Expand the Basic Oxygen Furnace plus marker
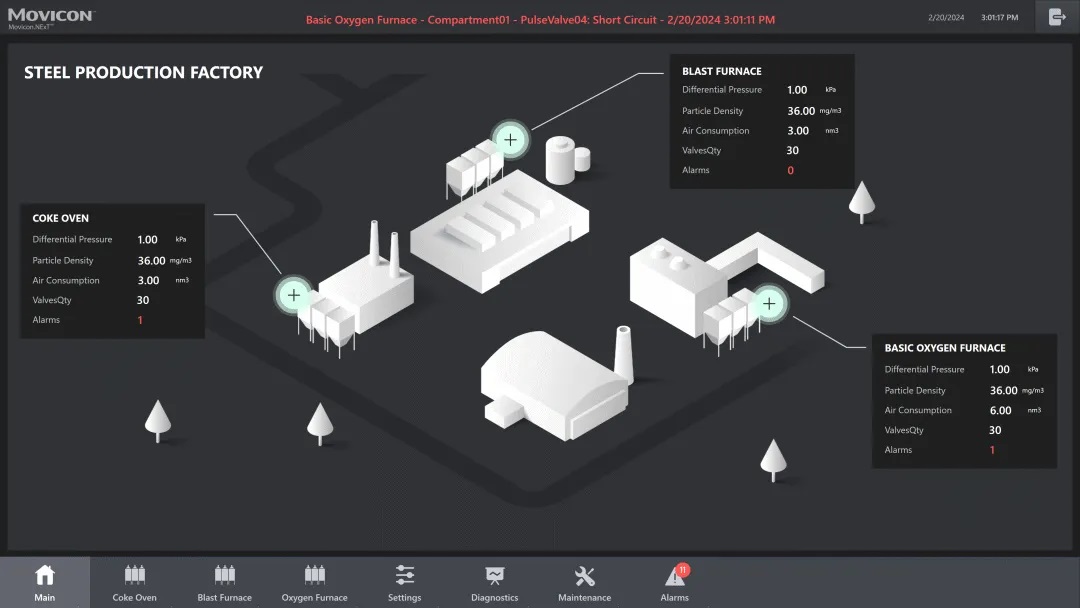1080x608 pixels. pos(768,303)
